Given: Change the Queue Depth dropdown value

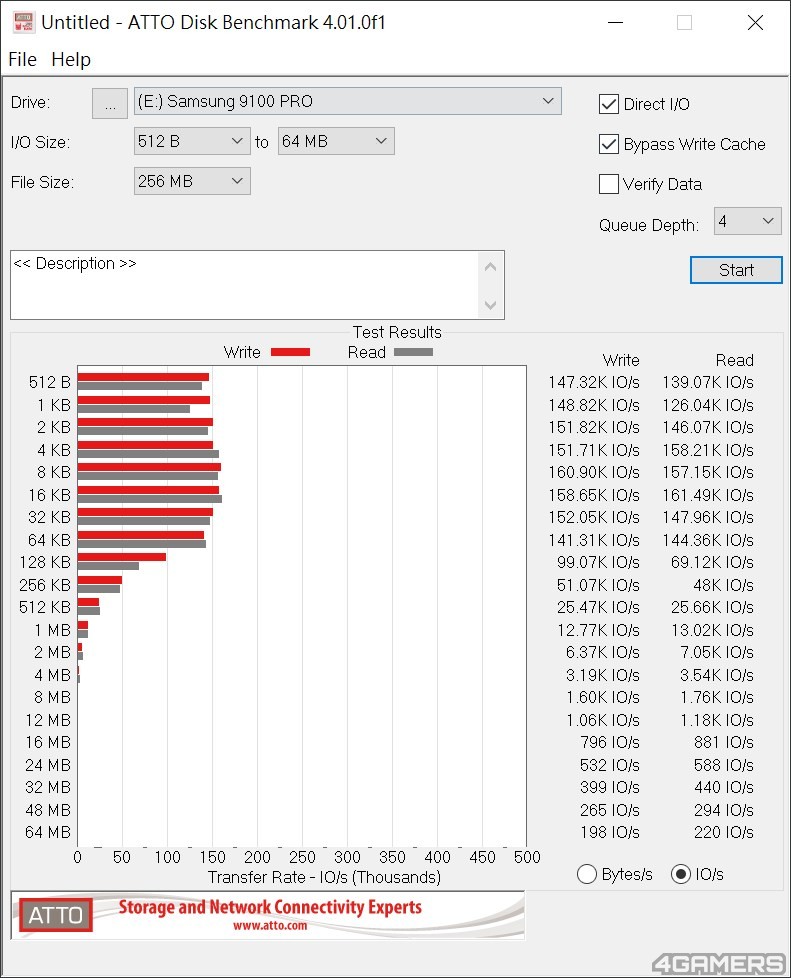Looking at the screenshot, I should pyautogui.click(x=747, y=221).
